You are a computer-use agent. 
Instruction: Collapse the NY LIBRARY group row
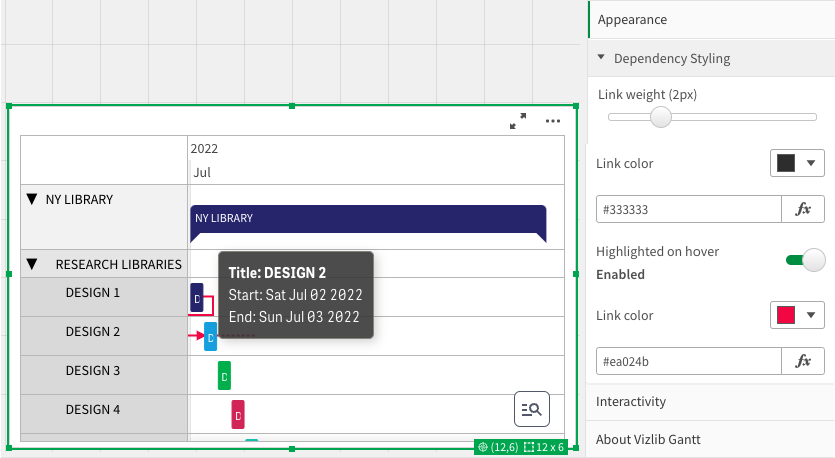32,199
